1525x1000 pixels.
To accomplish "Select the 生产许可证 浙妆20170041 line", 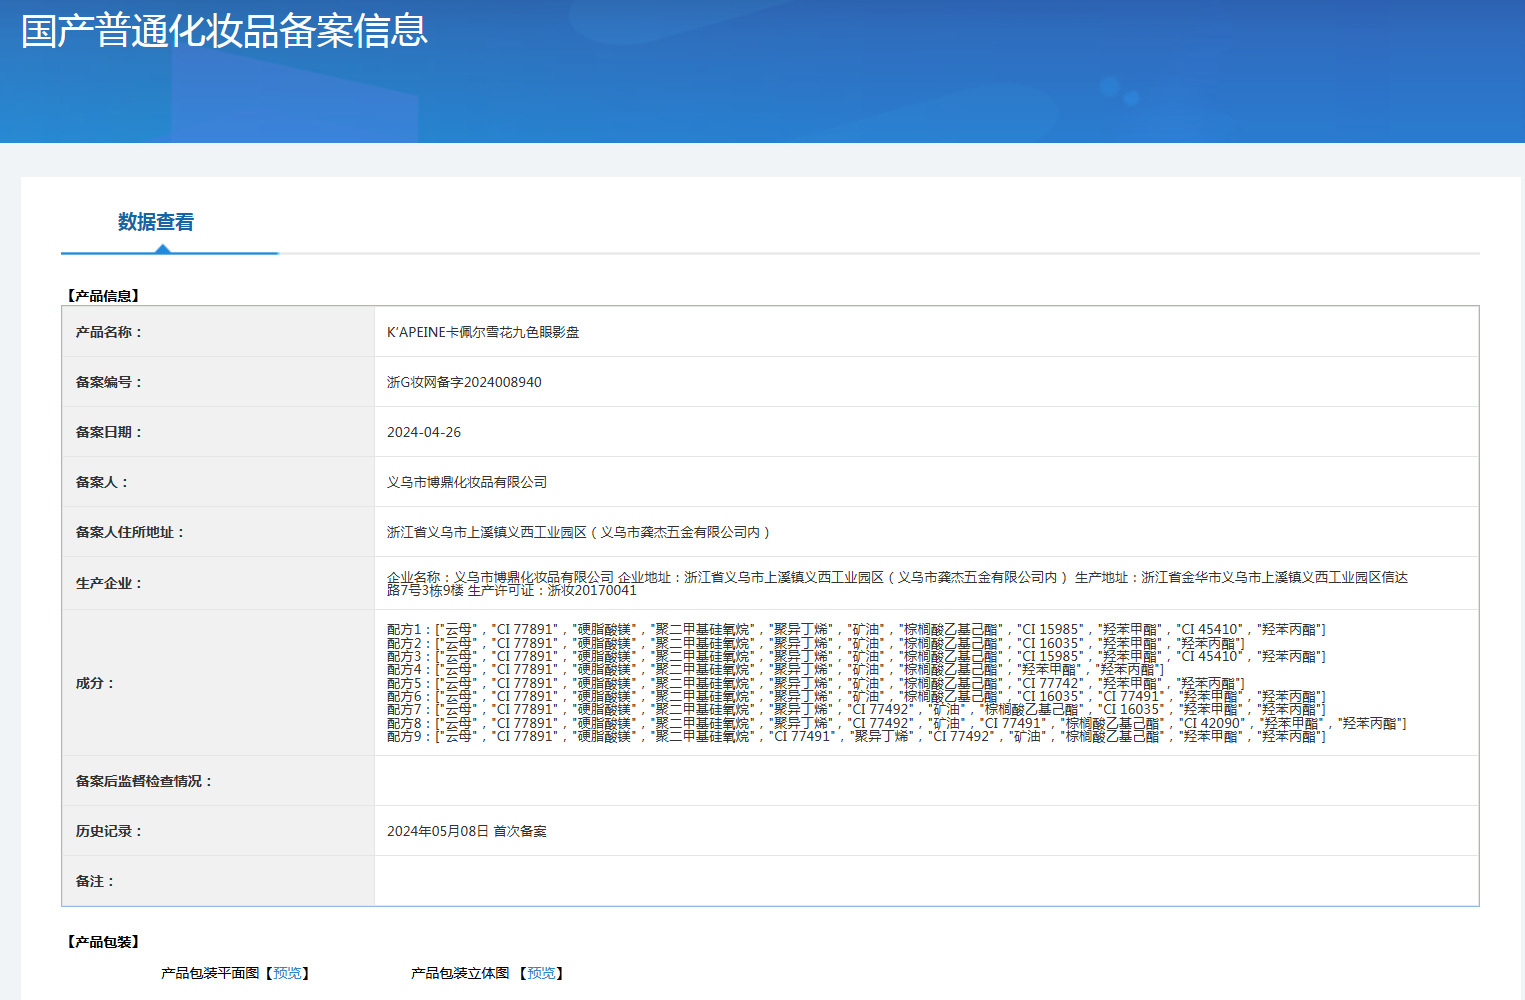I will coord(552,590).
